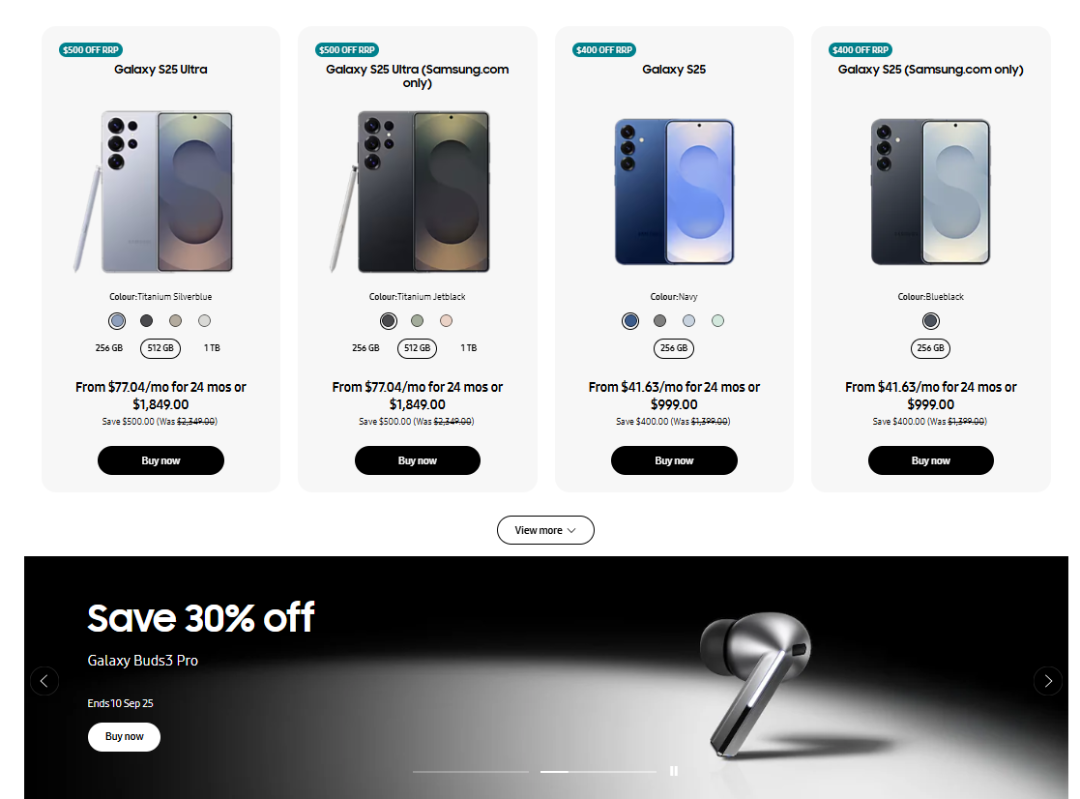The height and width of the screenshot is (799, 1080).
Task: Open the Galaxy S25 Blueblack phone image
Action: click(x=931, y=191)
